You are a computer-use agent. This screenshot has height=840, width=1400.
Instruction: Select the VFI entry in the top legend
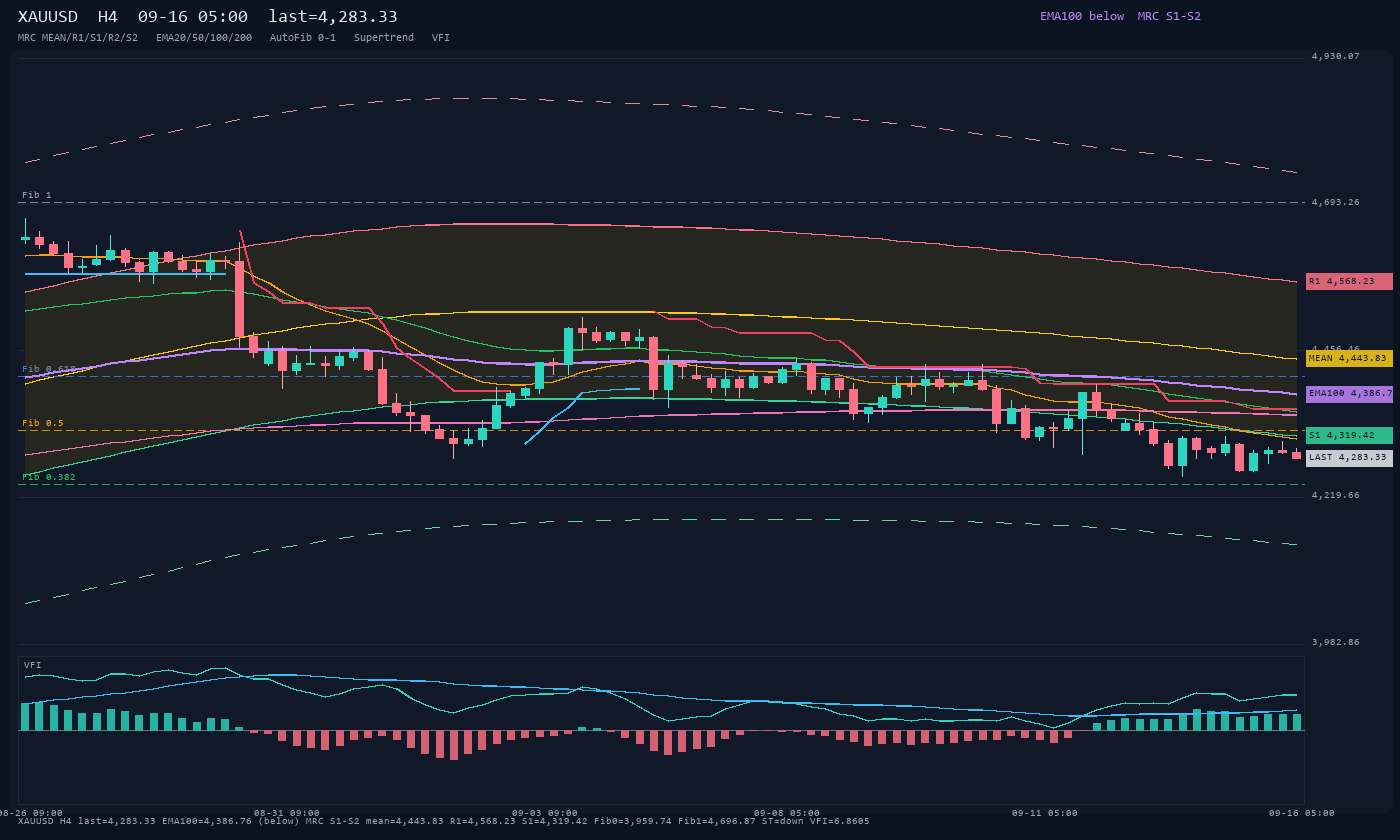(x=441, y=38)
